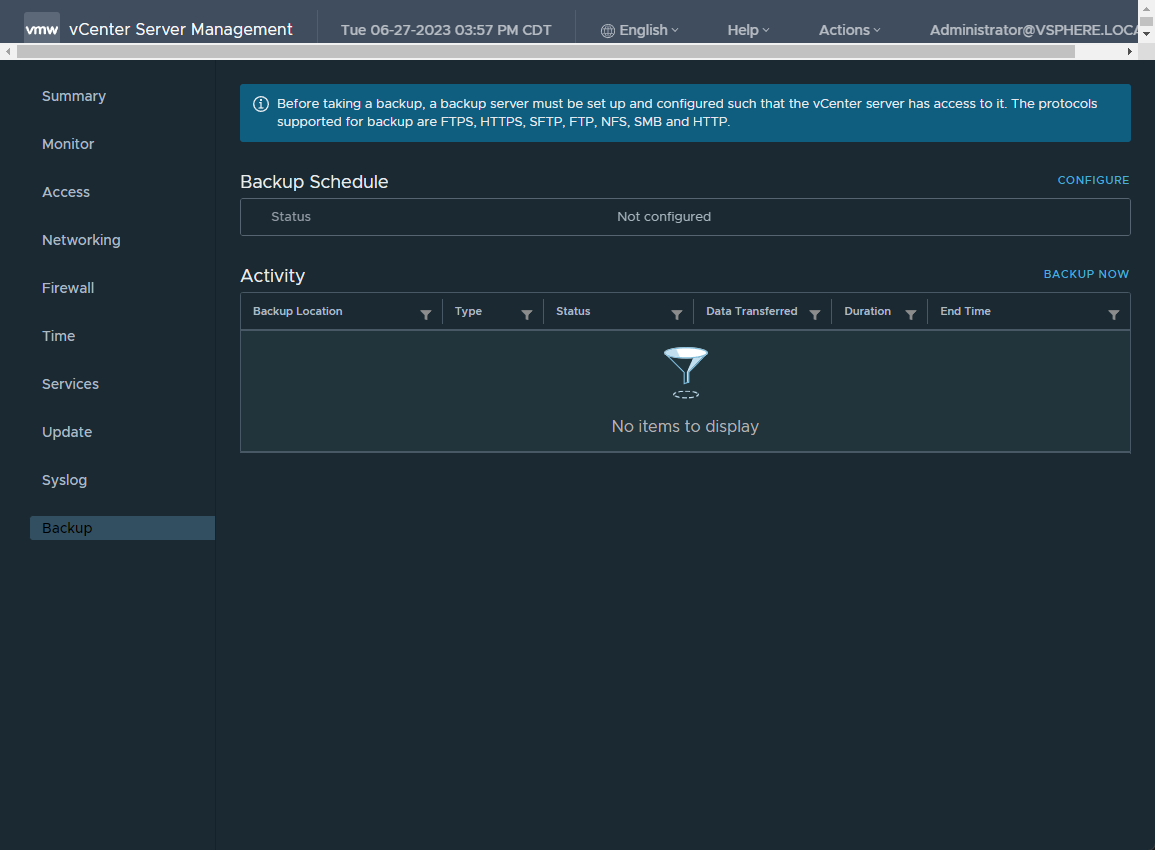Open the Syslog section

pyautogui.click(x=64, y=480)
